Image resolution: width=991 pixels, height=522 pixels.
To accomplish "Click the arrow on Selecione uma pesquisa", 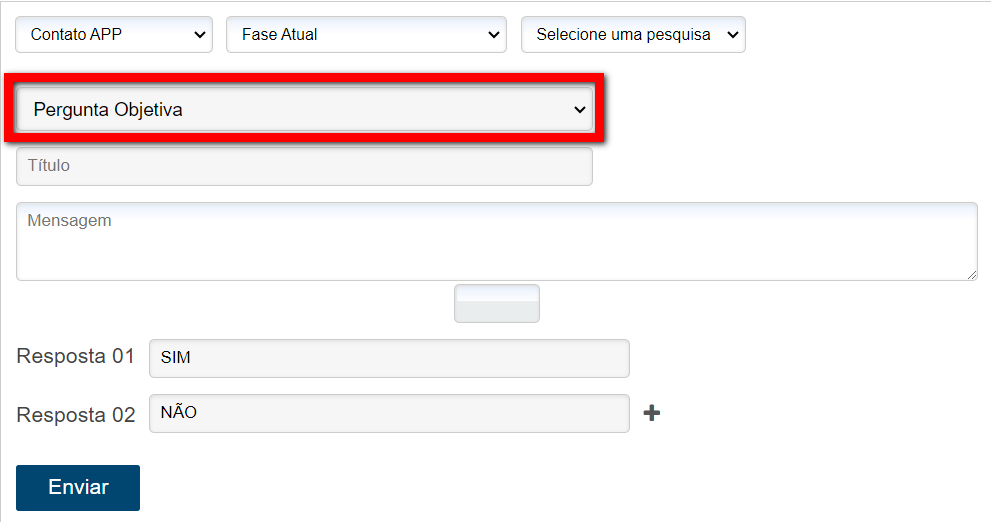I will pos(732,35).
